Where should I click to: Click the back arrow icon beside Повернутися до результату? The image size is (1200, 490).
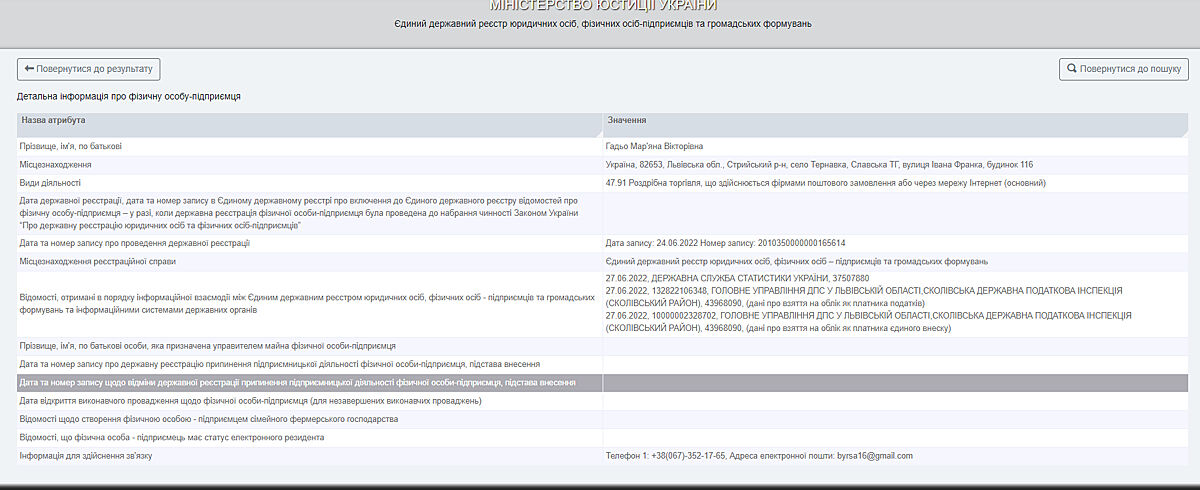click(29, 69)
